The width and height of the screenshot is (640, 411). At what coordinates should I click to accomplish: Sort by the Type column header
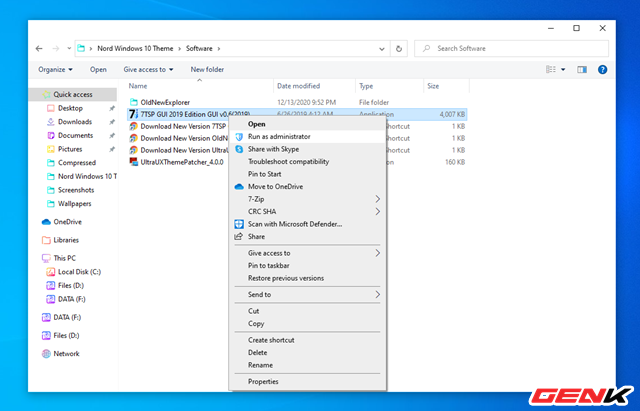[x=366, y=86]
